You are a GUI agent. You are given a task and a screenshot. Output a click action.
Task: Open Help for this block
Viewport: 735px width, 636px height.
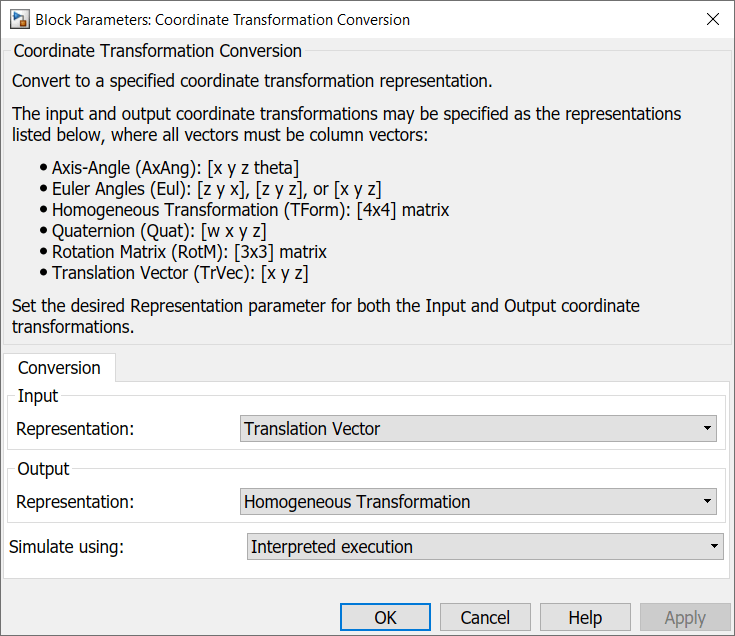(585, 618)
